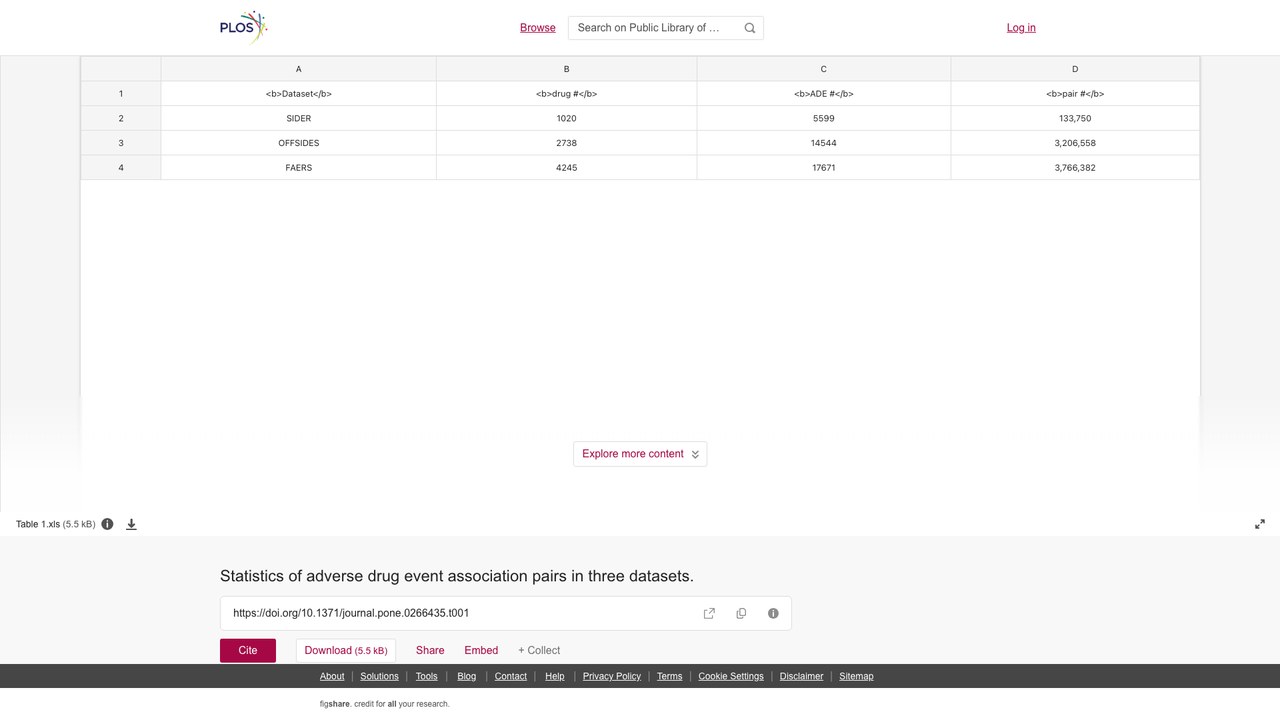The image size is (1280, 720).
Task: Open fullscreen view of the table
Action: pyautogui.click(x=1260, y=524)
